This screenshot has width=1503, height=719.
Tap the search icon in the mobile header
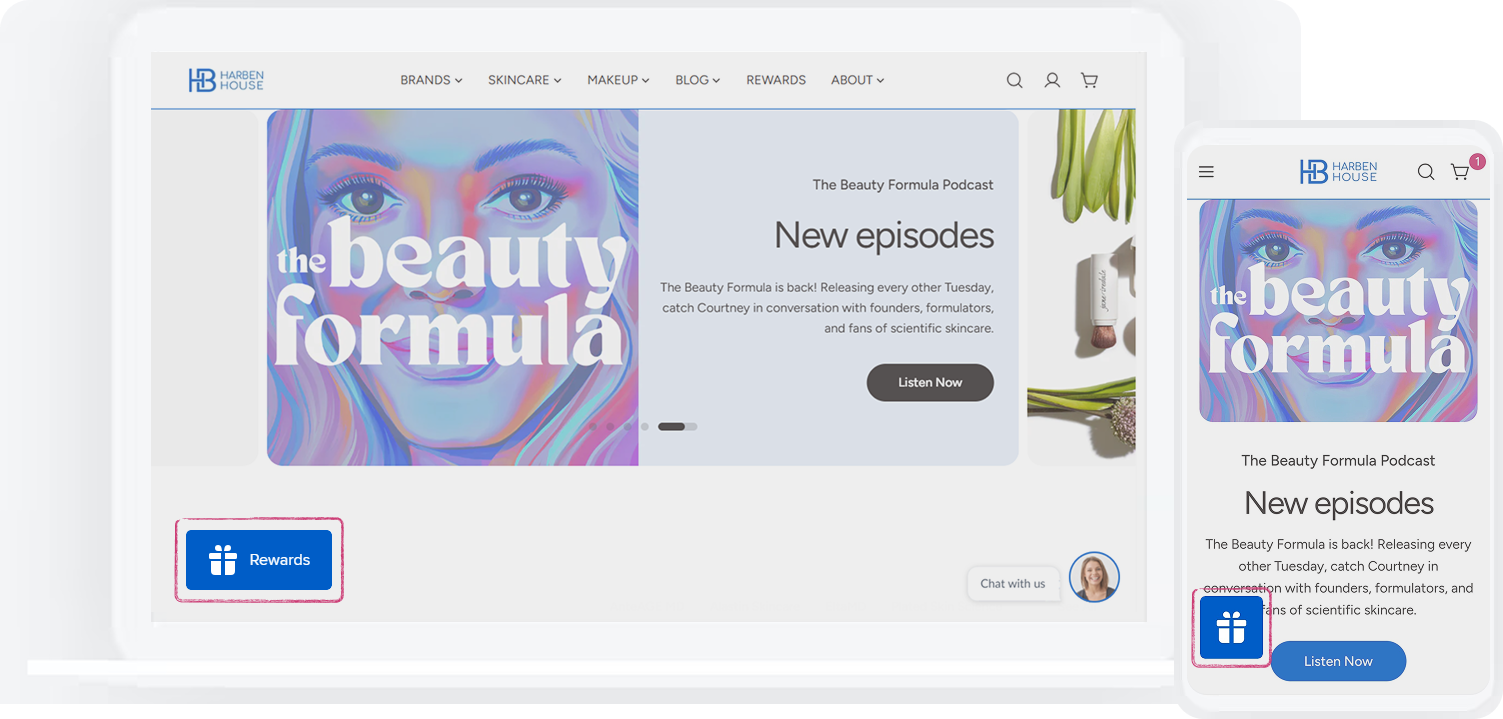coord(1425,172)
